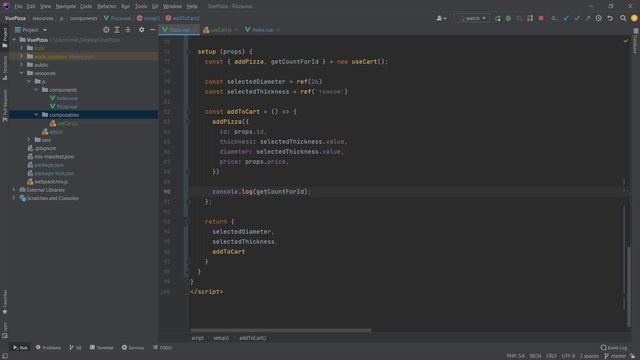Click the addToCart() breadcrumb at top

(x=182, y=18)
